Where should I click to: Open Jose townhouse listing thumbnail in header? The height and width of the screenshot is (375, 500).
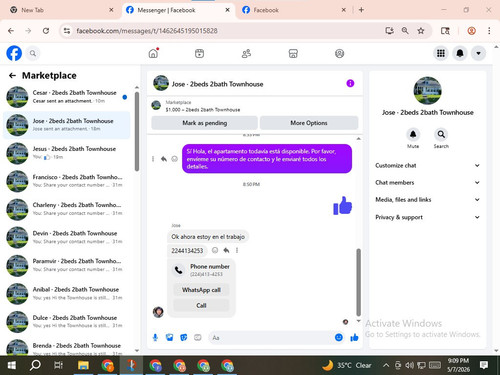[156, 106]
